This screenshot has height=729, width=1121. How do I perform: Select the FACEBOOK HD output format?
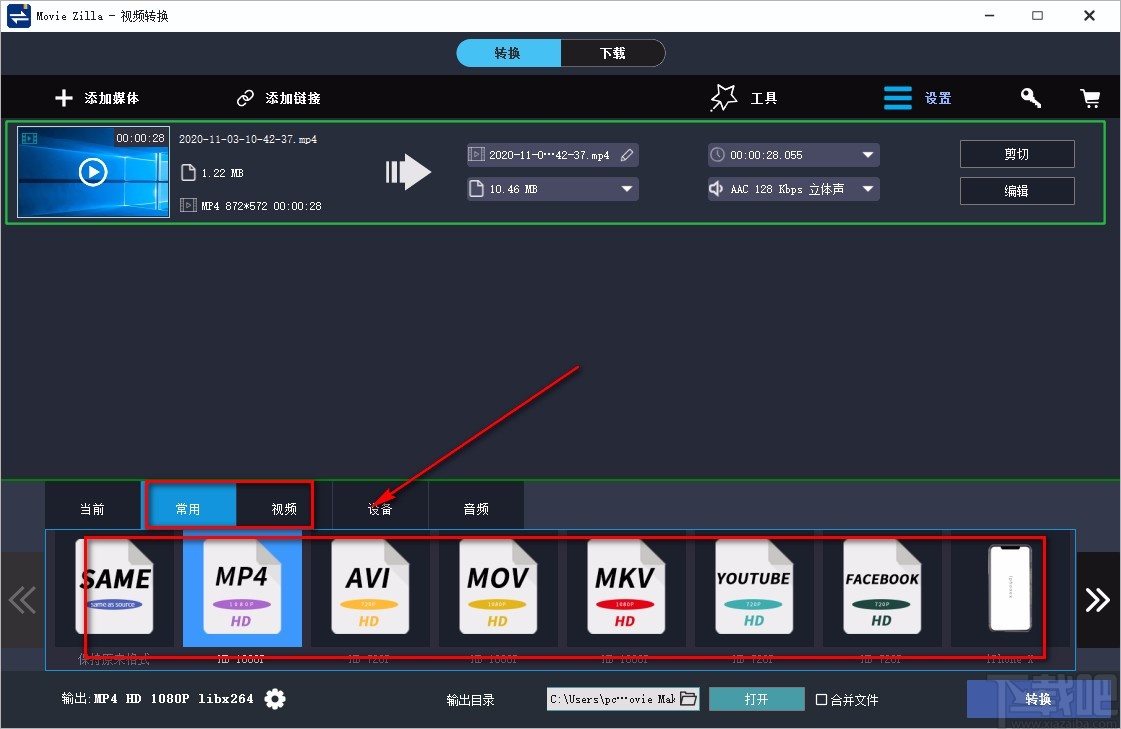pyautogui.click(x=881, y=590)
